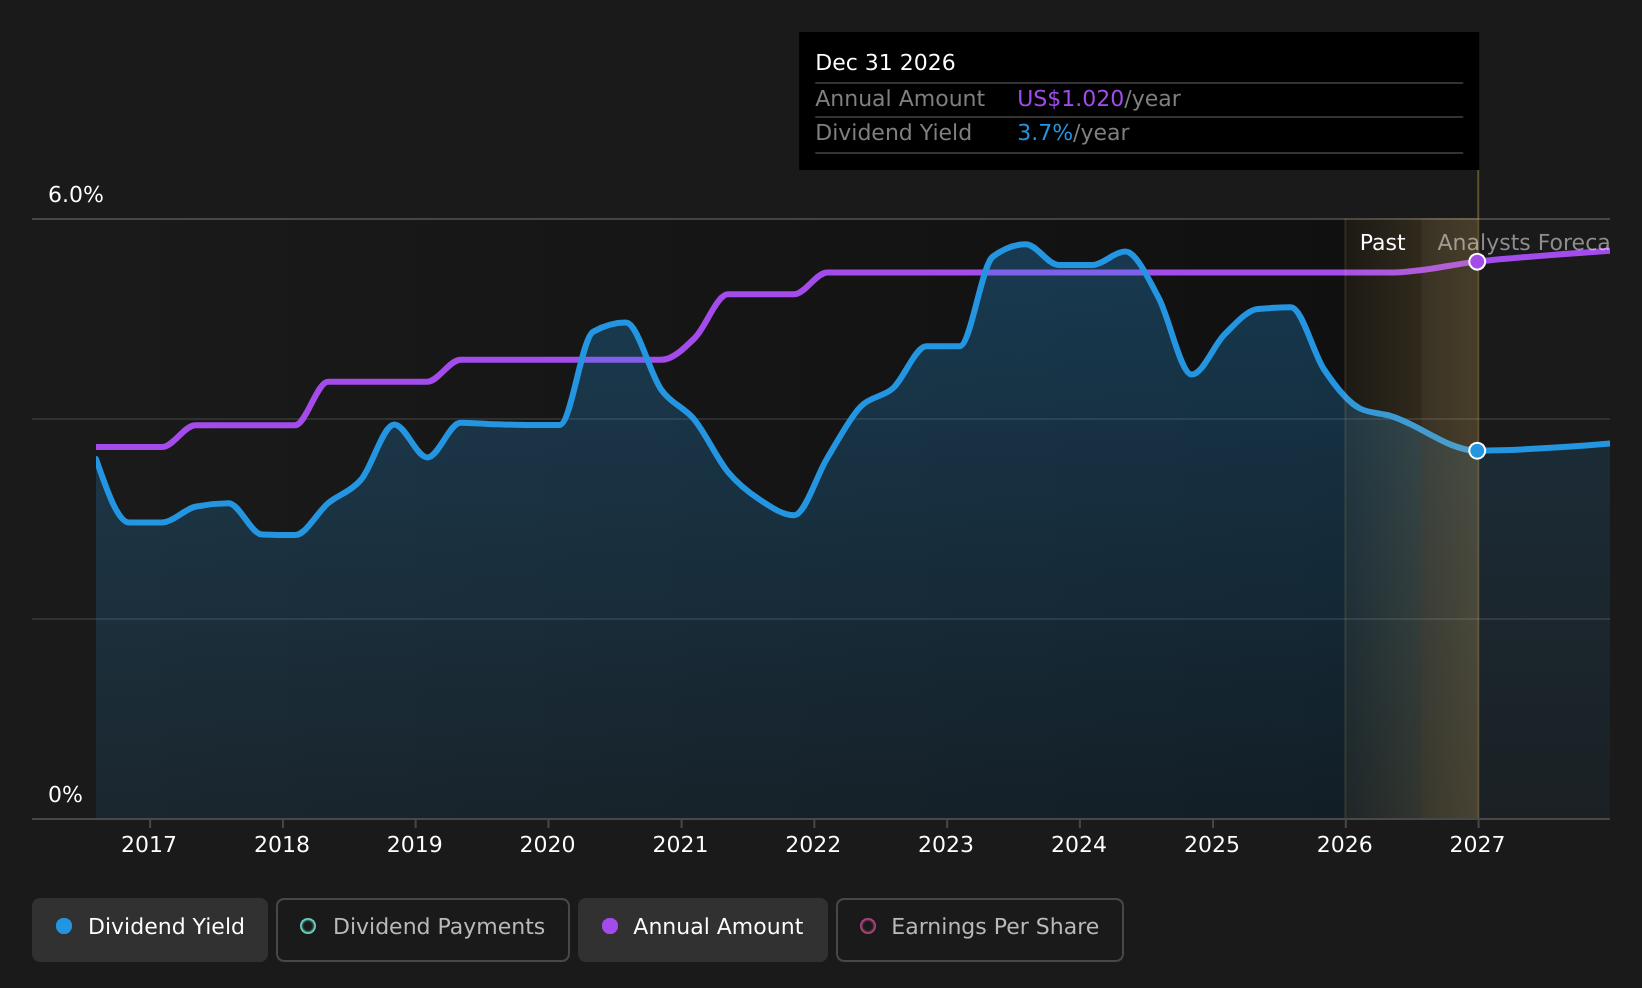Viewport: 1642px width, 988px height.
Task: Click the 'Past' region label
Action: coord(1382,243)
